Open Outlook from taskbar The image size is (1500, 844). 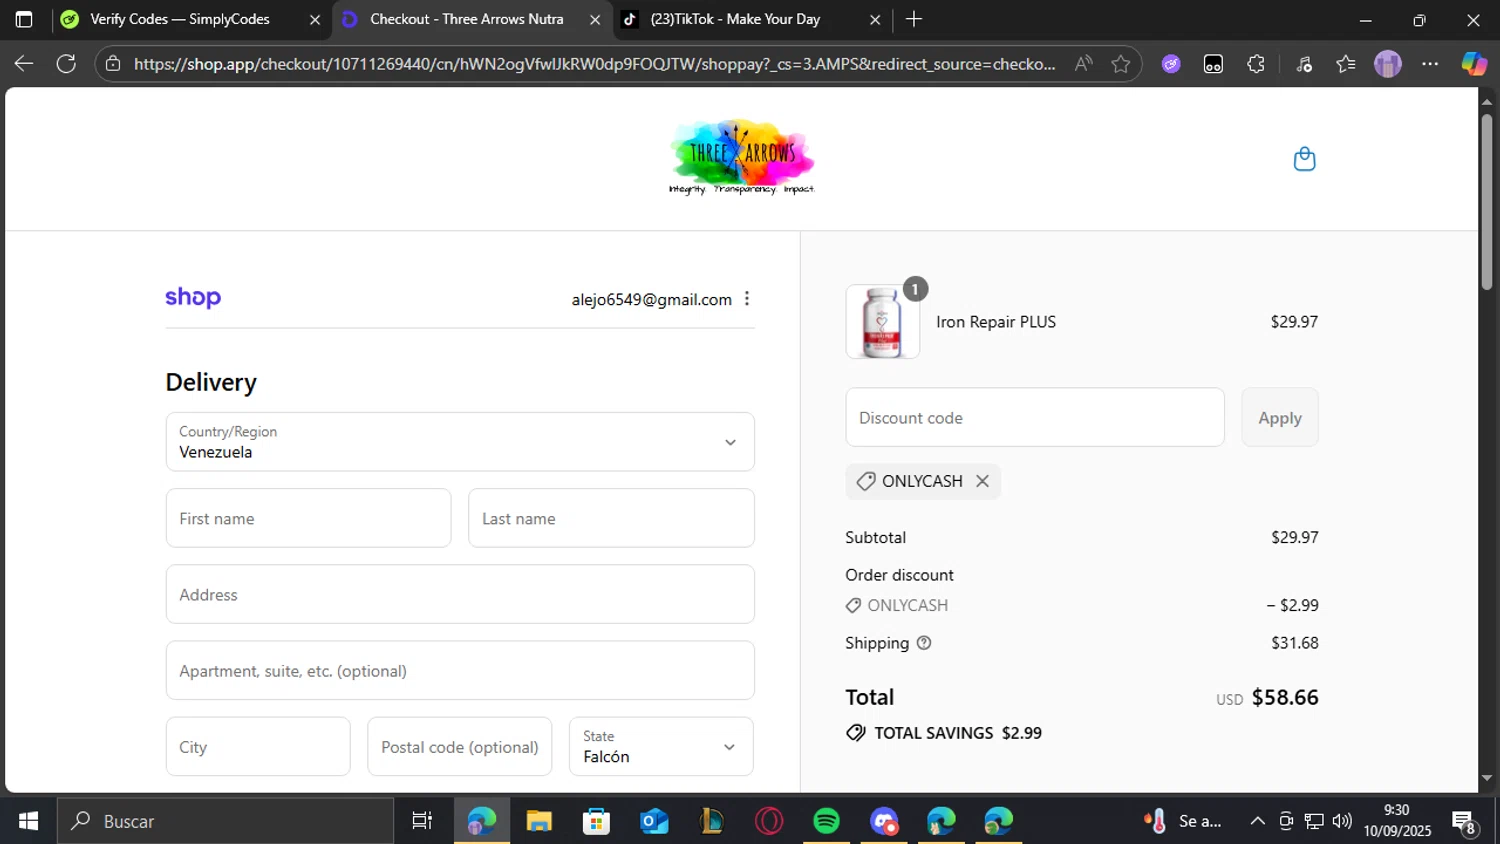point(654,821)
